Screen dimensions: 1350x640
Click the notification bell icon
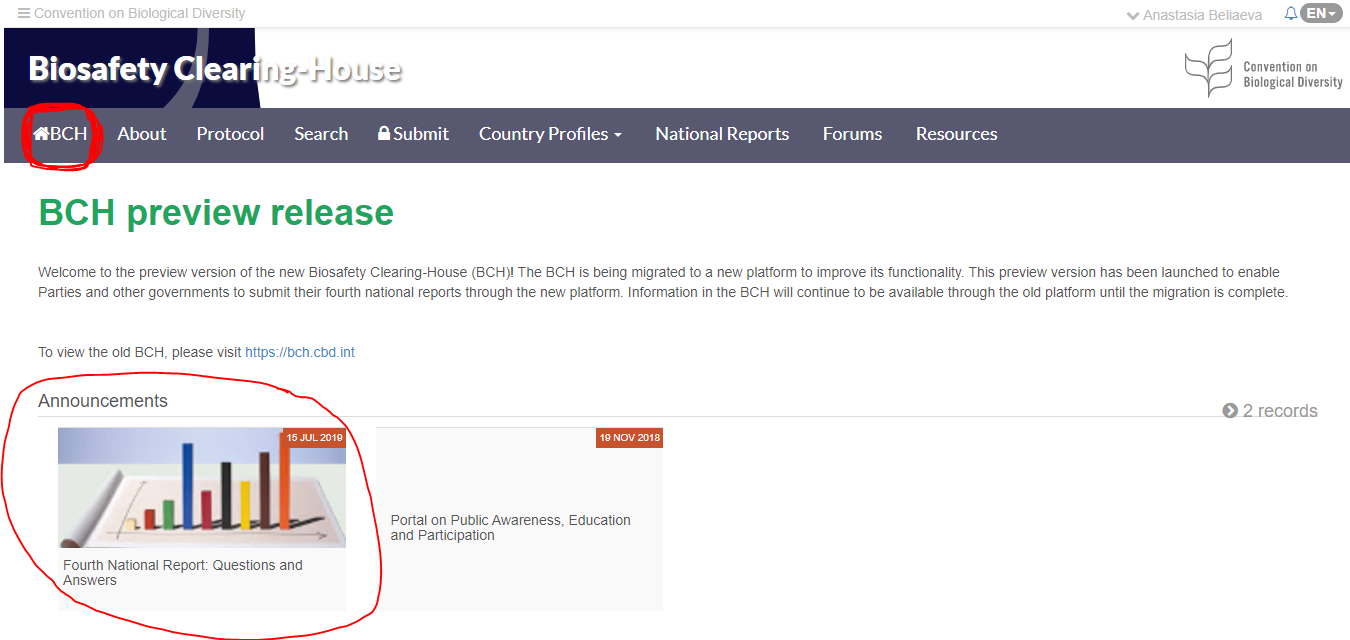(1290, 14)
